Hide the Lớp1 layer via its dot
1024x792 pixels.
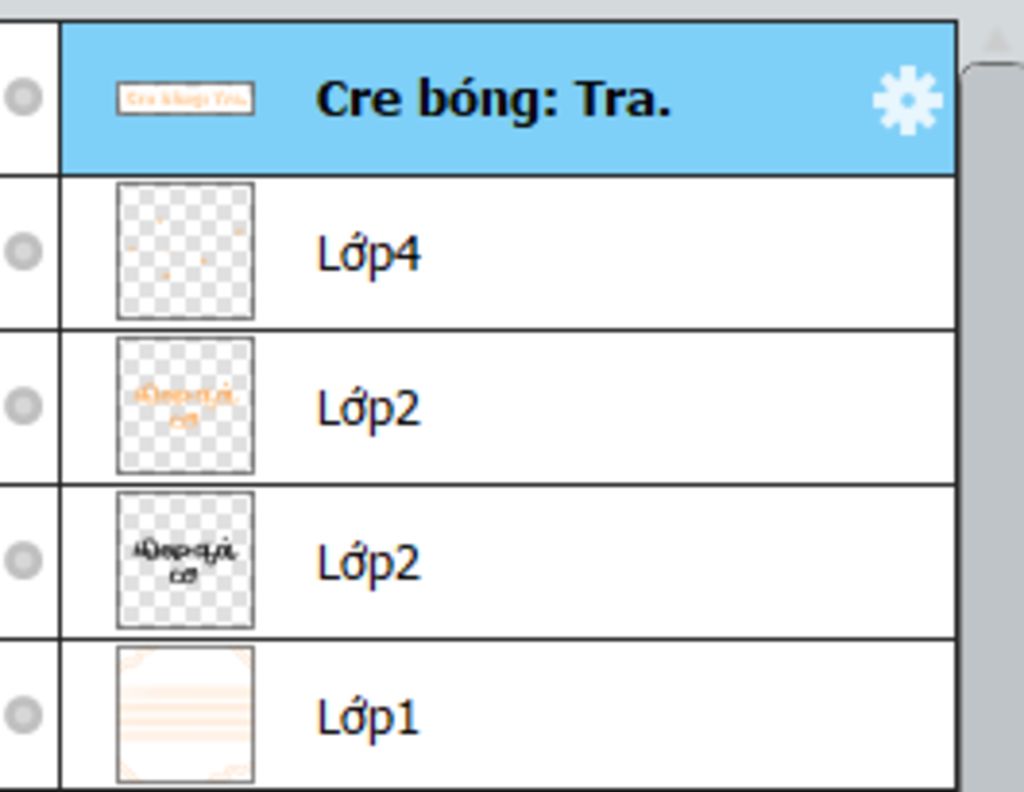tap(24, 714)
